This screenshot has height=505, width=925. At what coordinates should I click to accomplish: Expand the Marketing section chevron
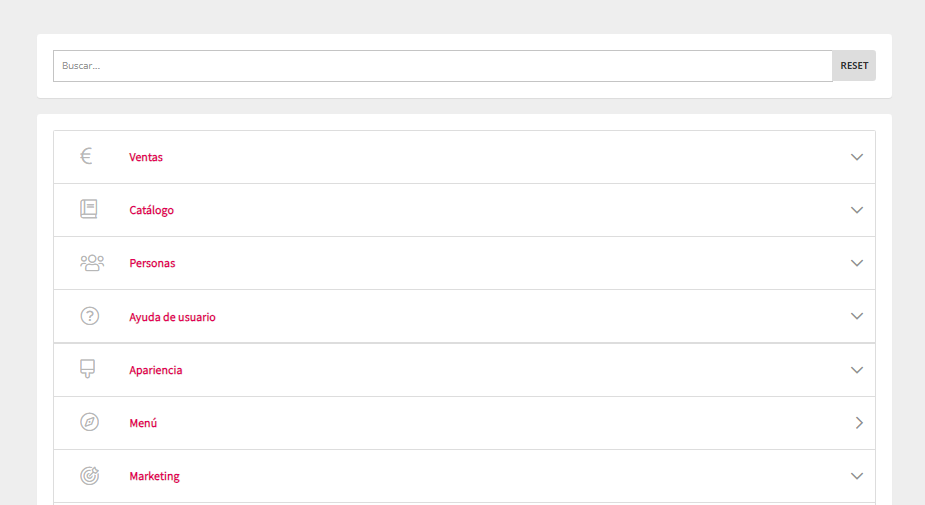tap(857, 476)
